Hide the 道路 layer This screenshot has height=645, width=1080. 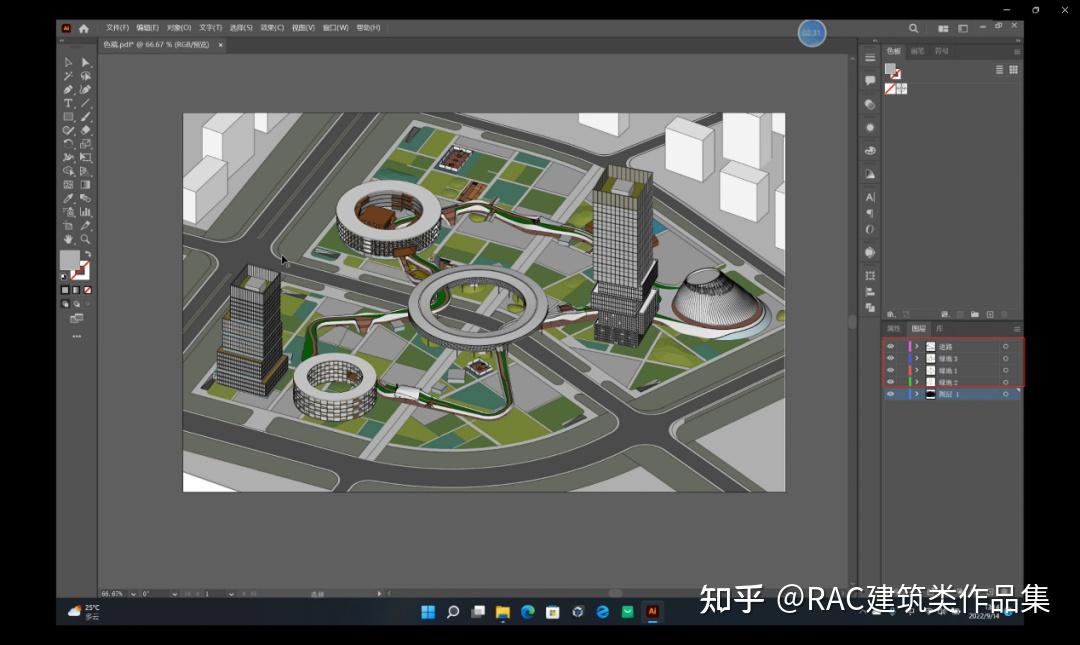click(890, 346)
